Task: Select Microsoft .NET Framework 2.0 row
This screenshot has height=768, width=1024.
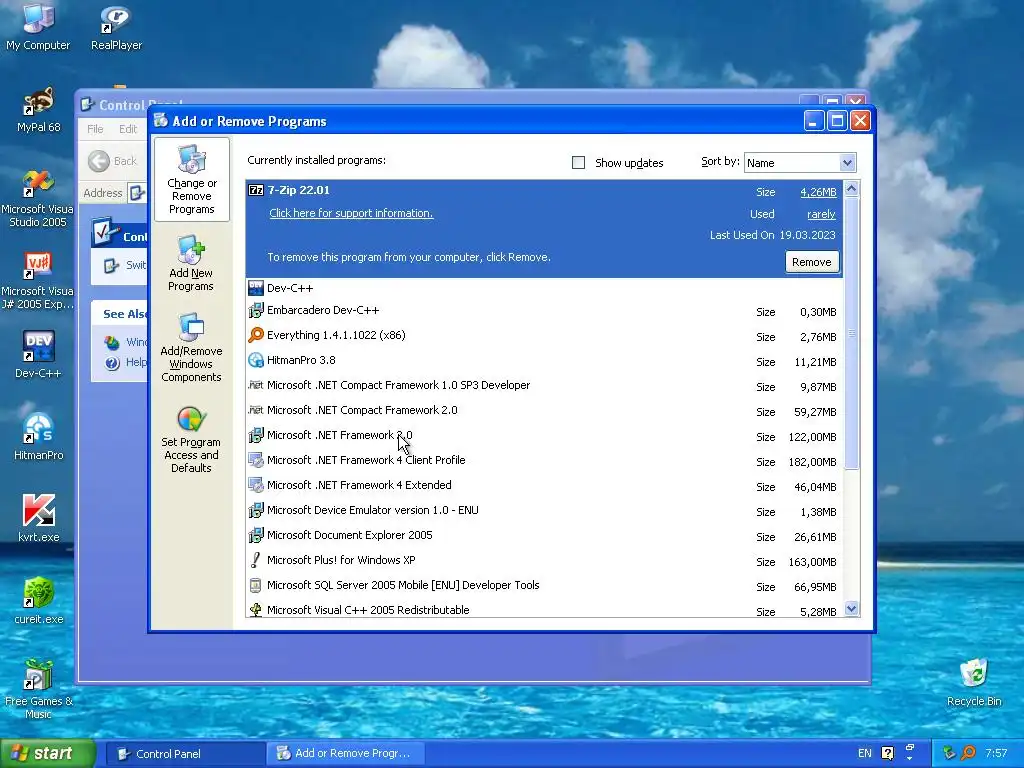Action: click(545, 436)
